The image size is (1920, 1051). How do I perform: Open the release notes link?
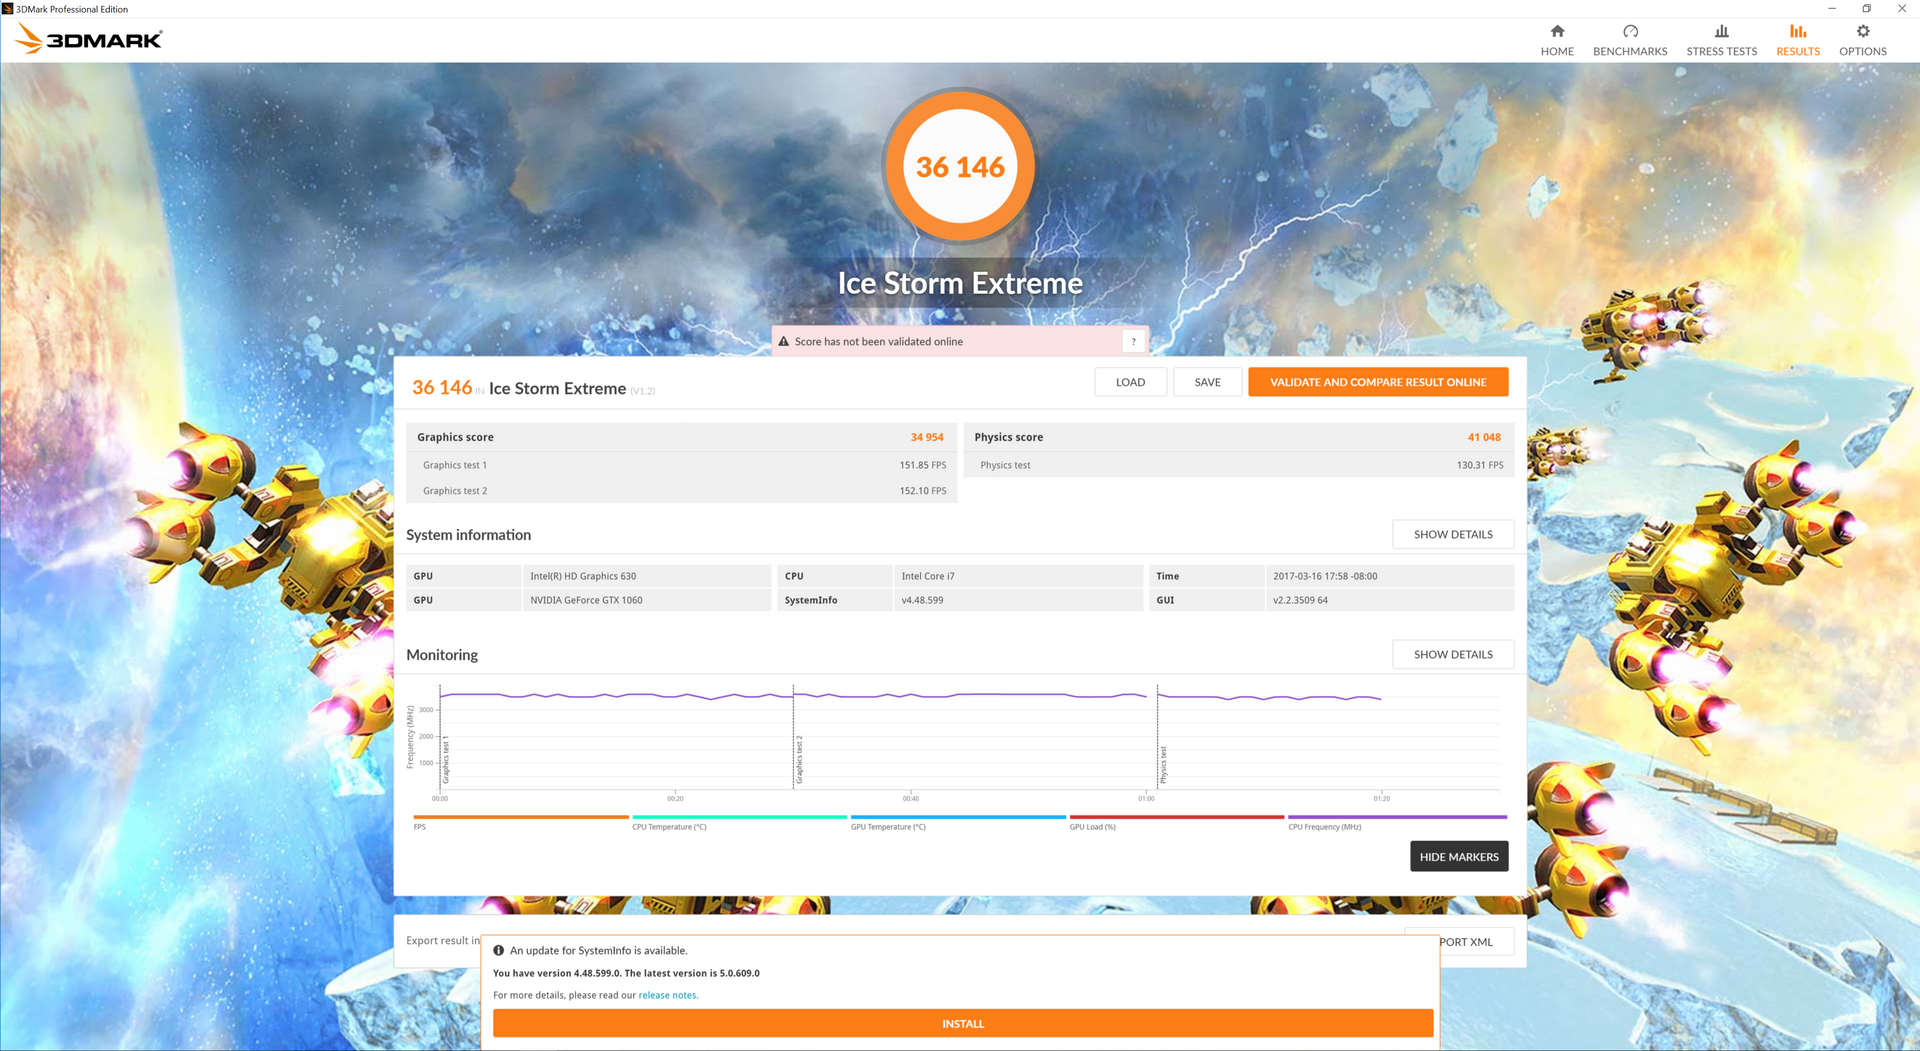667,995
